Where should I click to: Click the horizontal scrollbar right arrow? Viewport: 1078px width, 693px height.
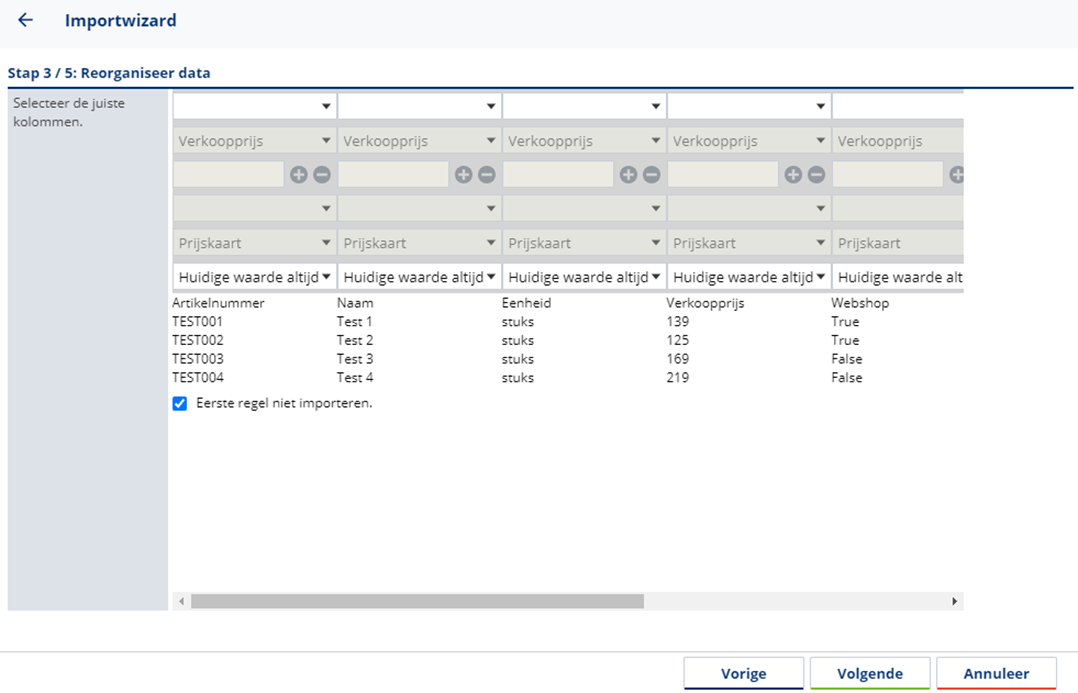[954, 601]
